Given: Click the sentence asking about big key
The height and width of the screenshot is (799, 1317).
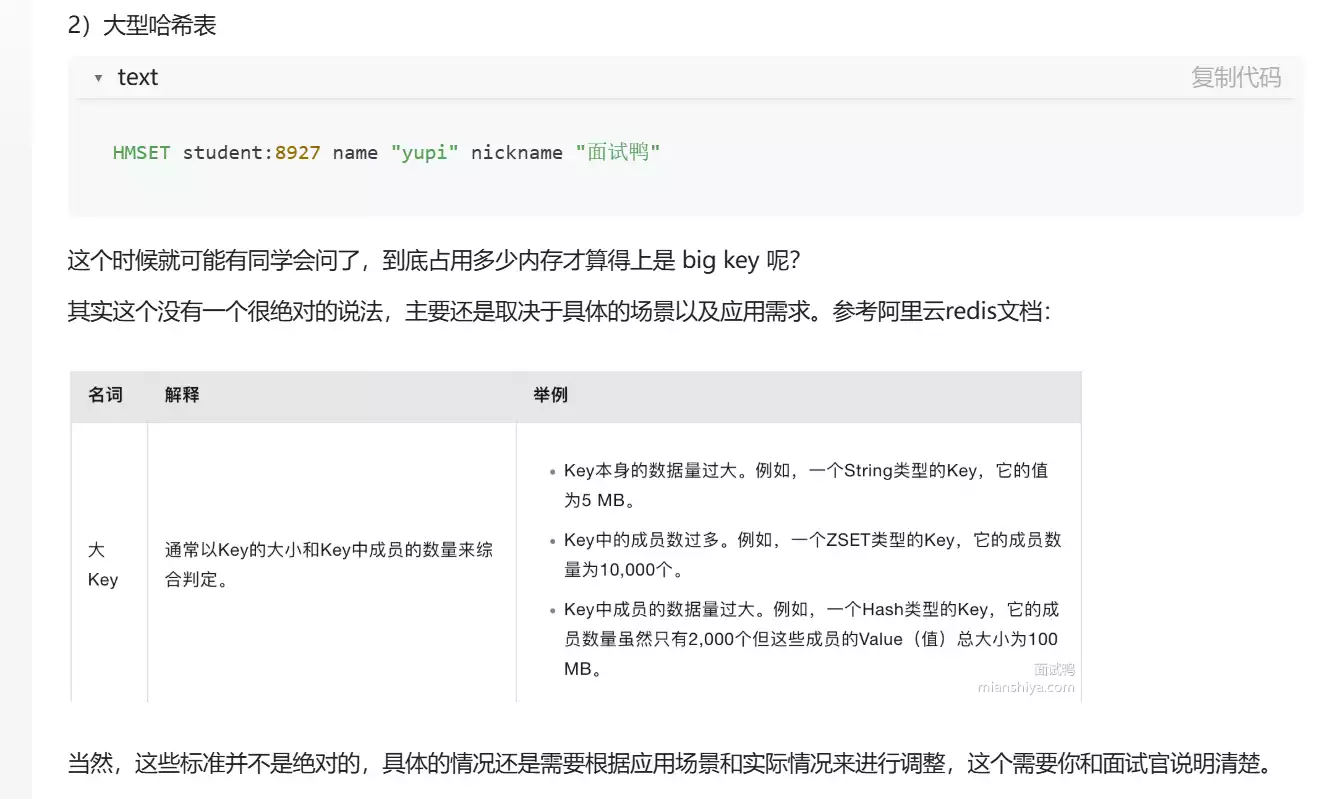Looking at the screenshot, I should tap(433, 261).
